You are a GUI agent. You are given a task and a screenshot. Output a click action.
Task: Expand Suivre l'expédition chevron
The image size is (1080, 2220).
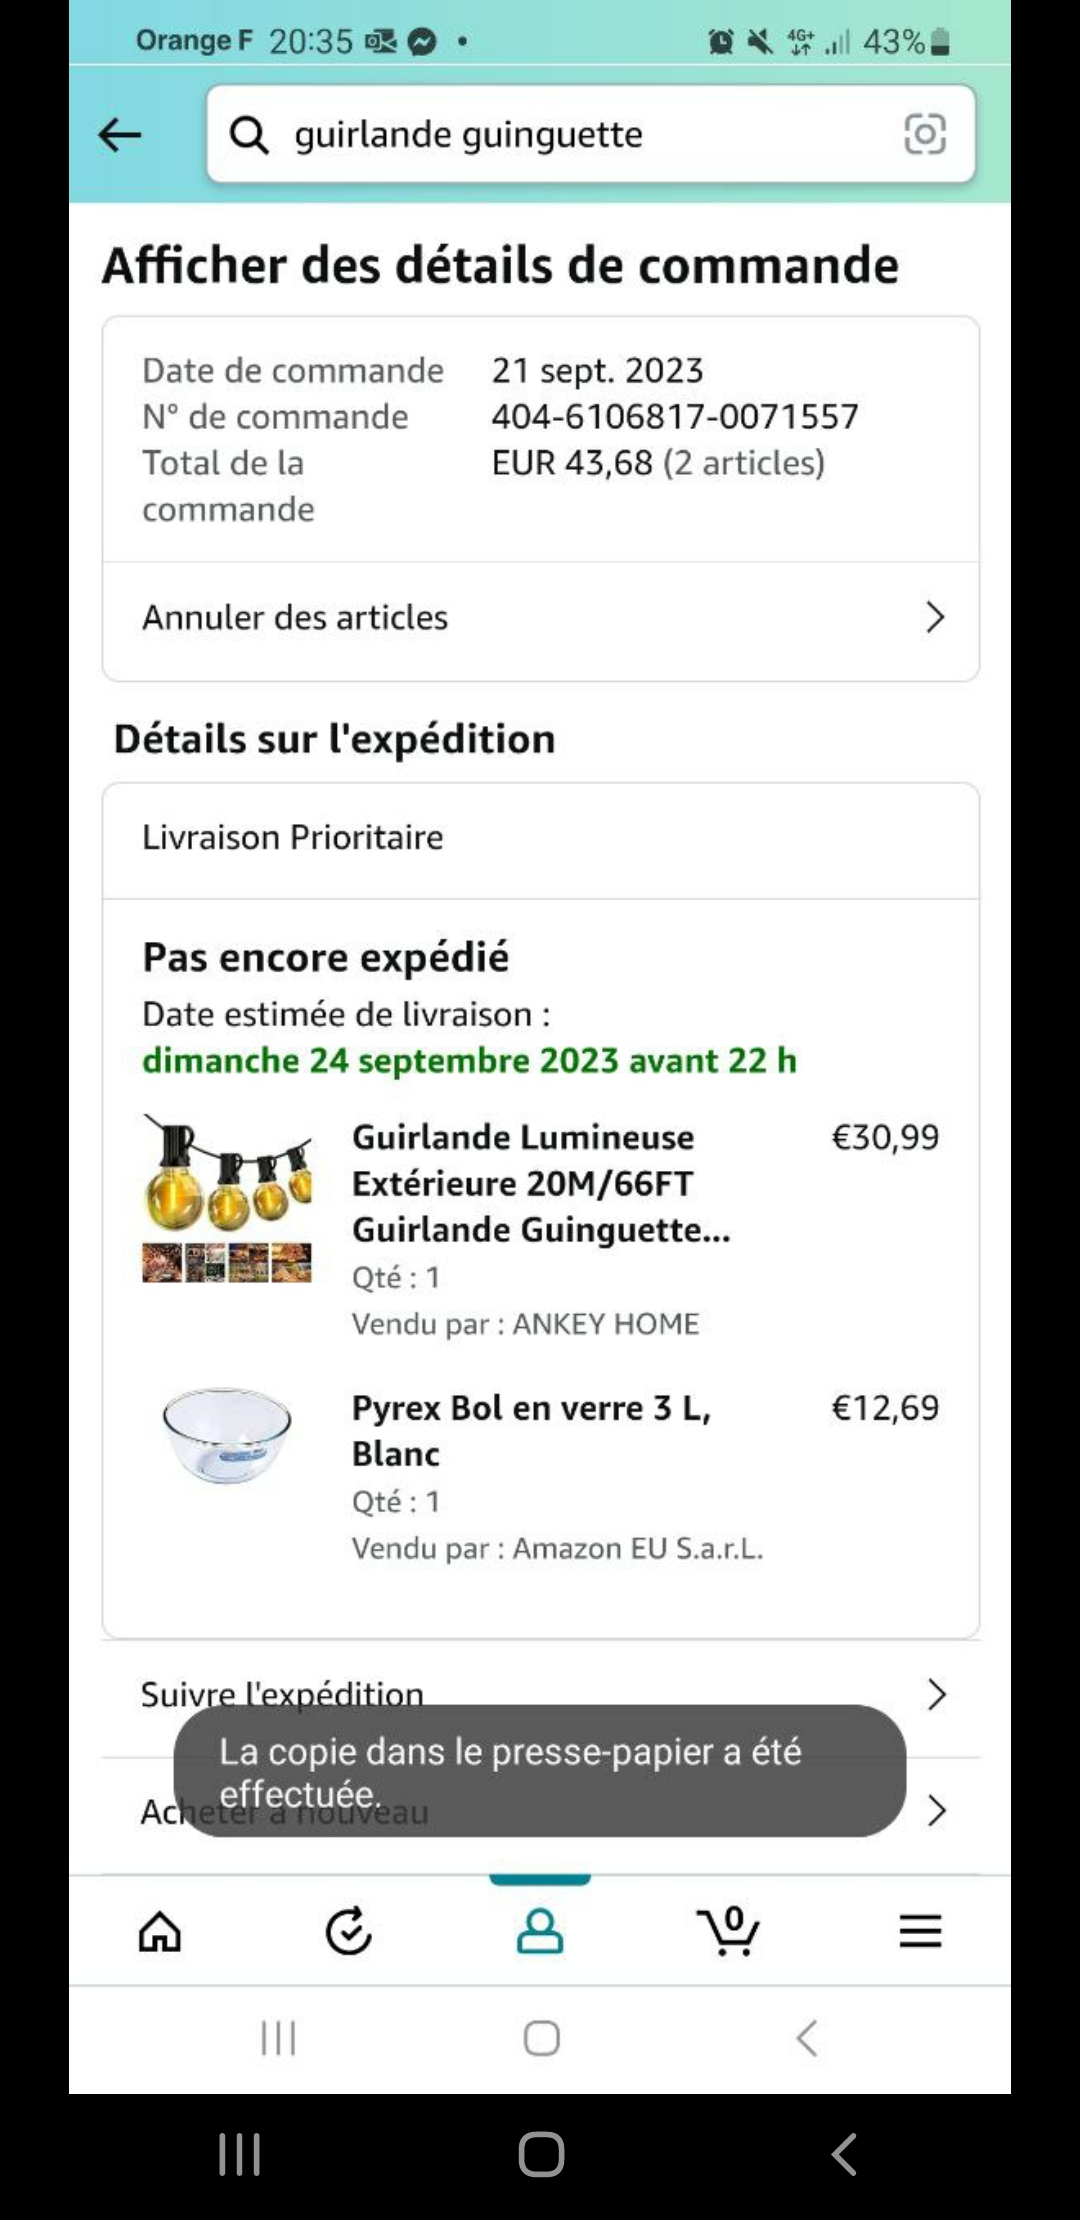(x=936, y=1694)
